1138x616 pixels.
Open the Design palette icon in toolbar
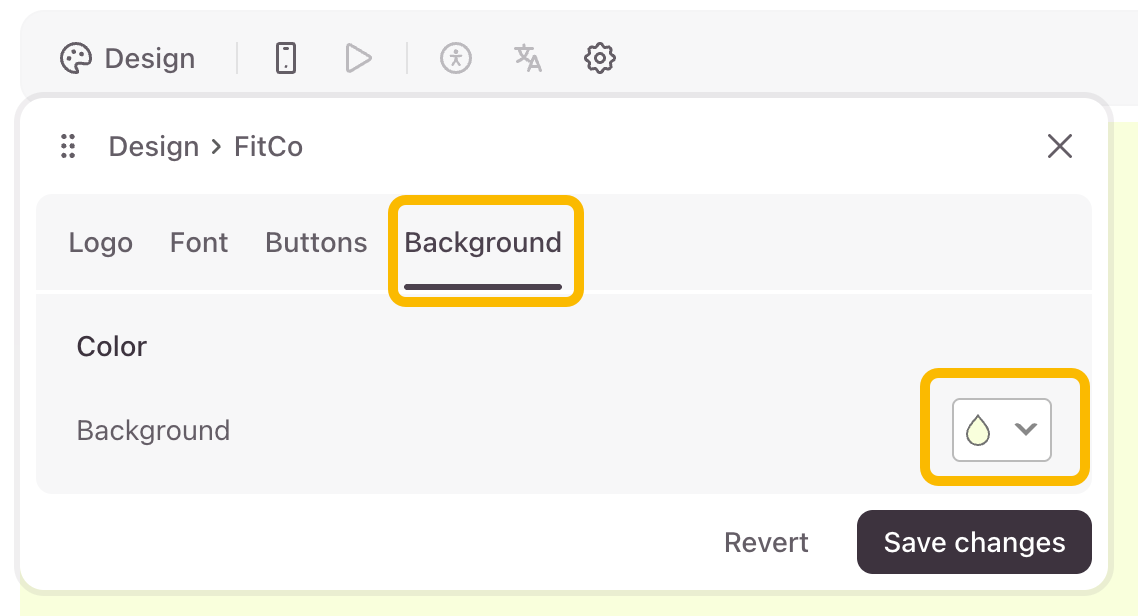tap(75, 58)
